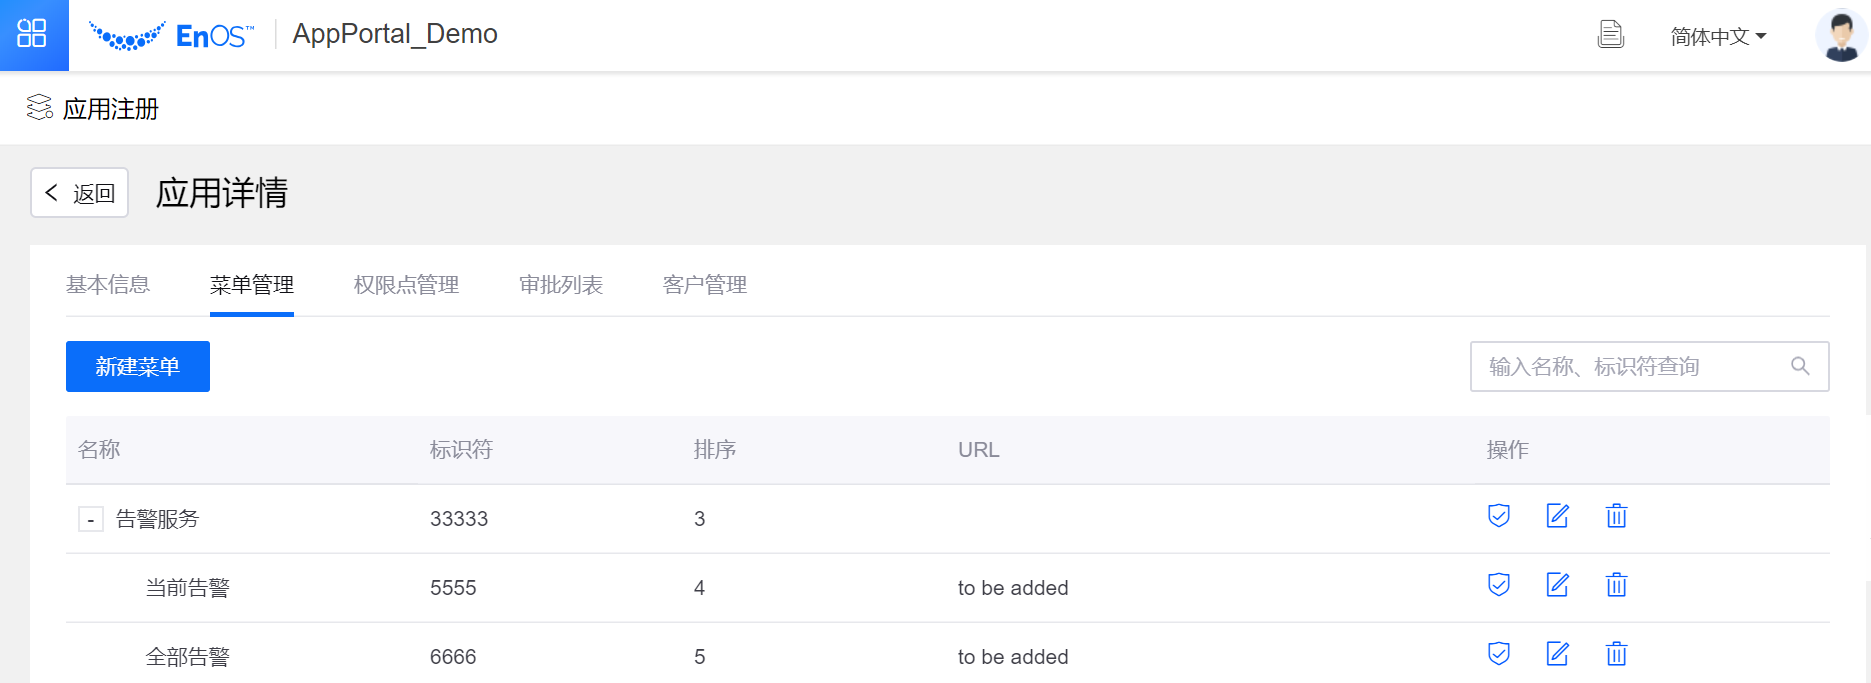The width and height of the screenshot is (1871, 683).
Task: Delete the 告警服务 menu row
Action: [x=1616, y=516]
